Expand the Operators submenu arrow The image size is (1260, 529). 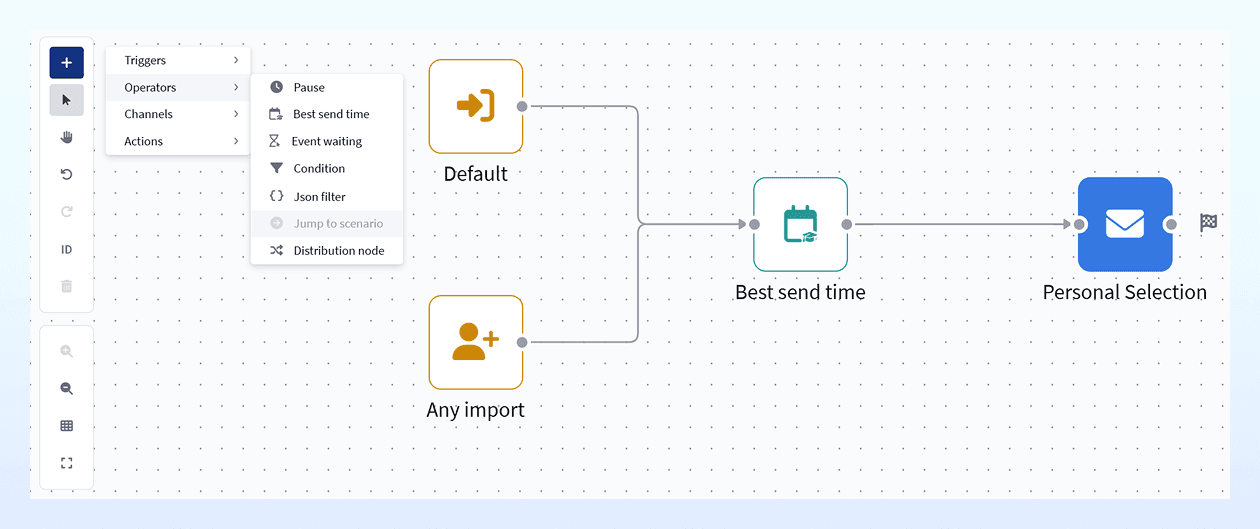pos(236,87)
